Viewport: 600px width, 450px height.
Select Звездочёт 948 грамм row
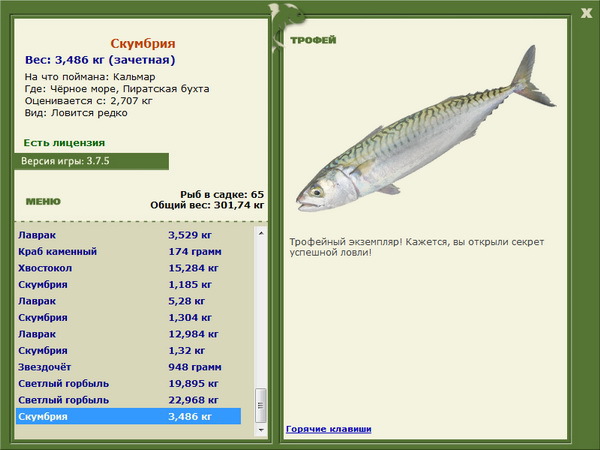click(129, 367)
